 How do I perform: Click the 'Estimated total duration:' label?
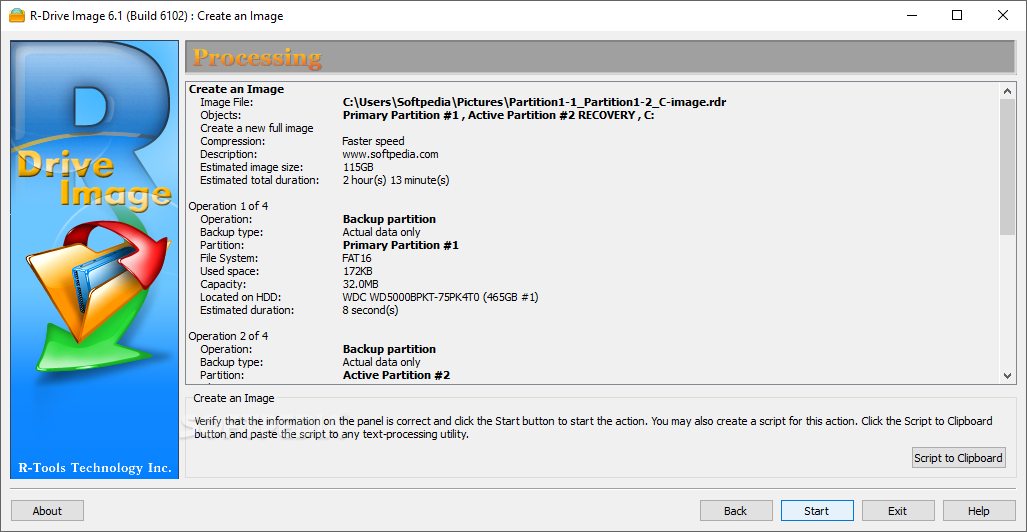(x=259, y=180)
